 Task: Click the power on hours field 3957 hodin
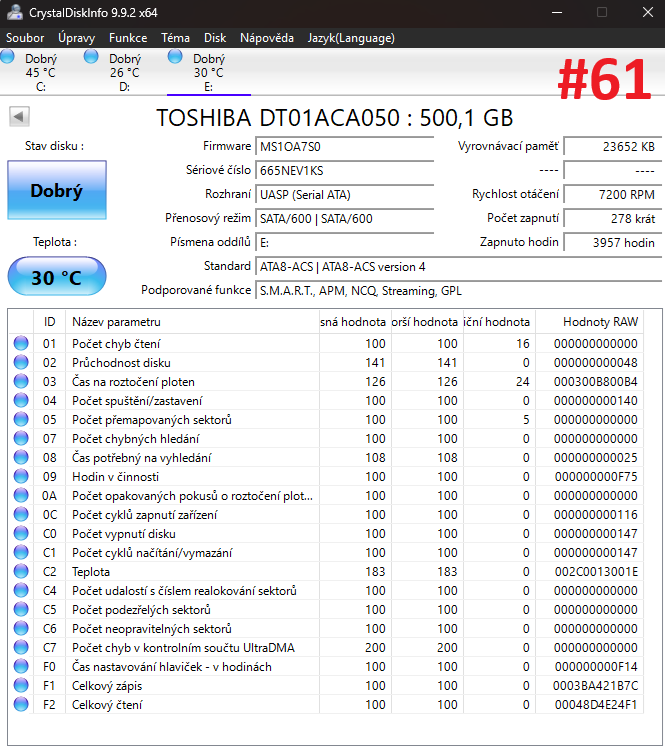click(613, 242)
